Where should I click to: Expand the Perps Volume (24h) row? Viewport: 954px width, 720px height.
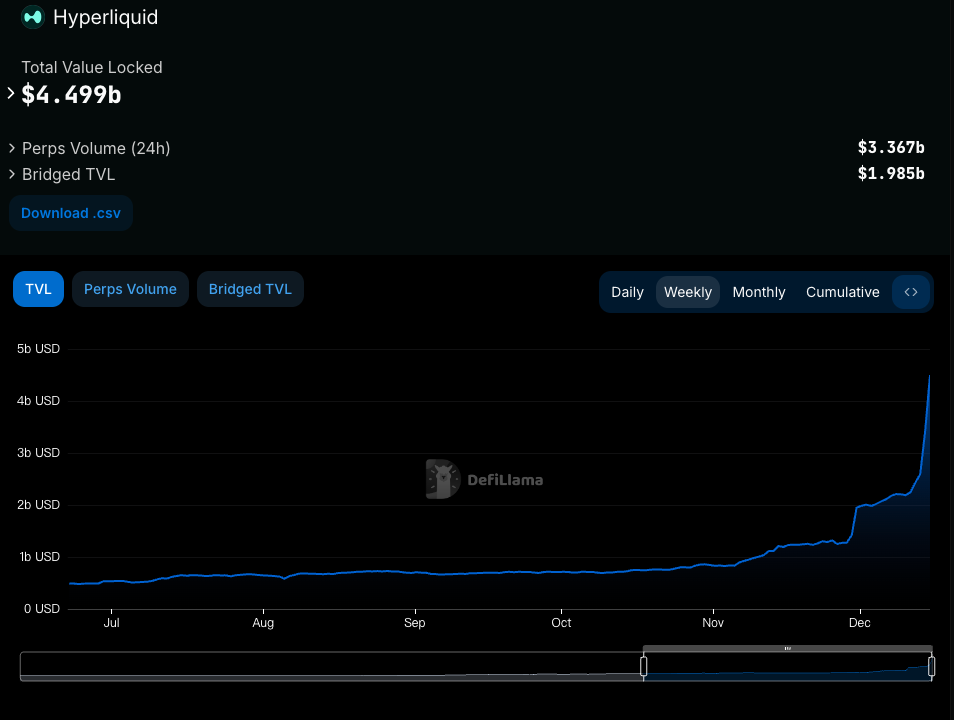[12, 148]
